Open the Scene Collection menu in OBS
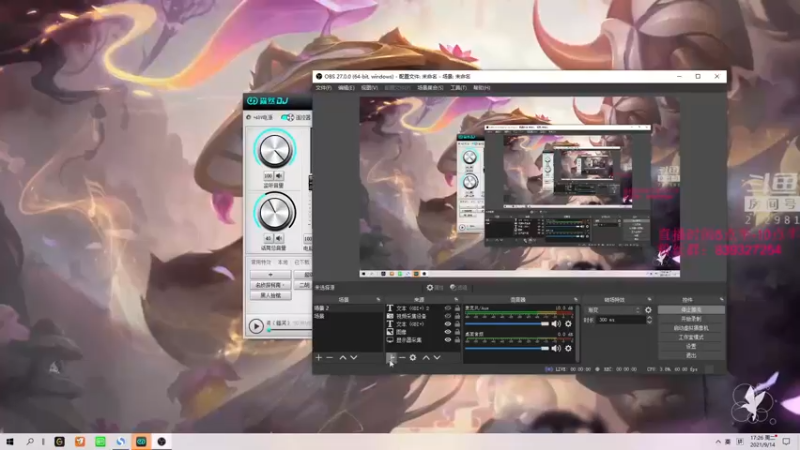800x450 pixels. [430, 88]
